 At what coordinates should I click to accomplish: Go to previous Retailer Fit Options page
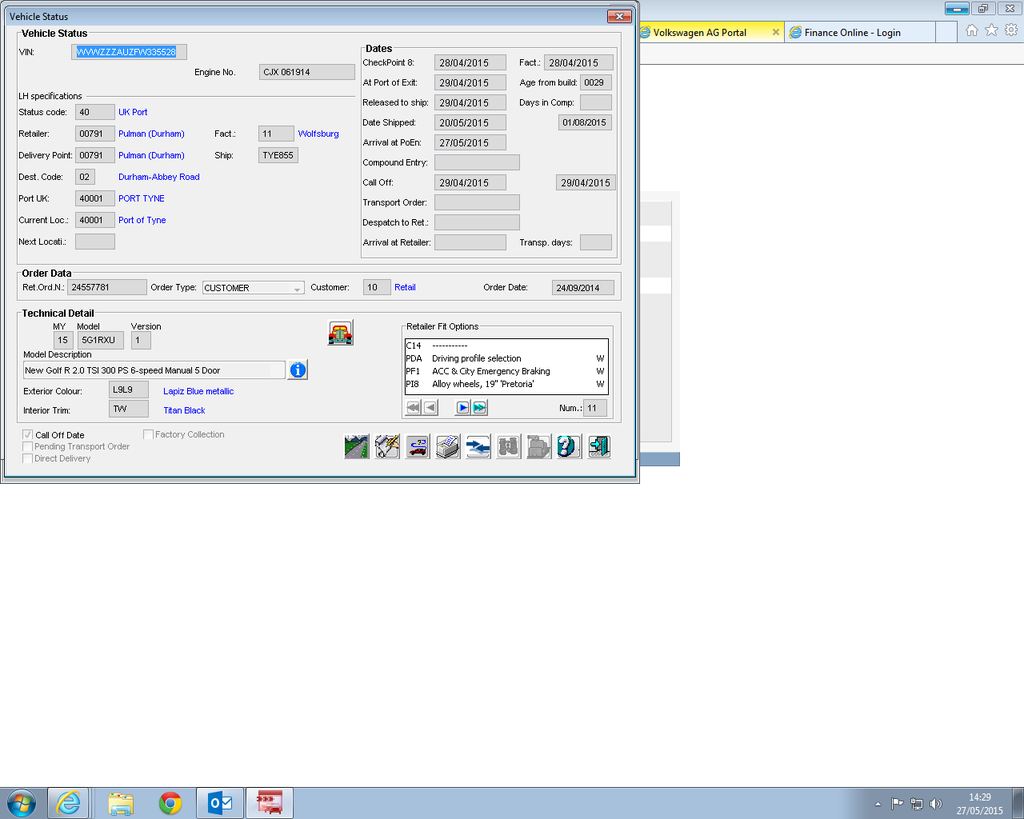(x=430, y=408)
